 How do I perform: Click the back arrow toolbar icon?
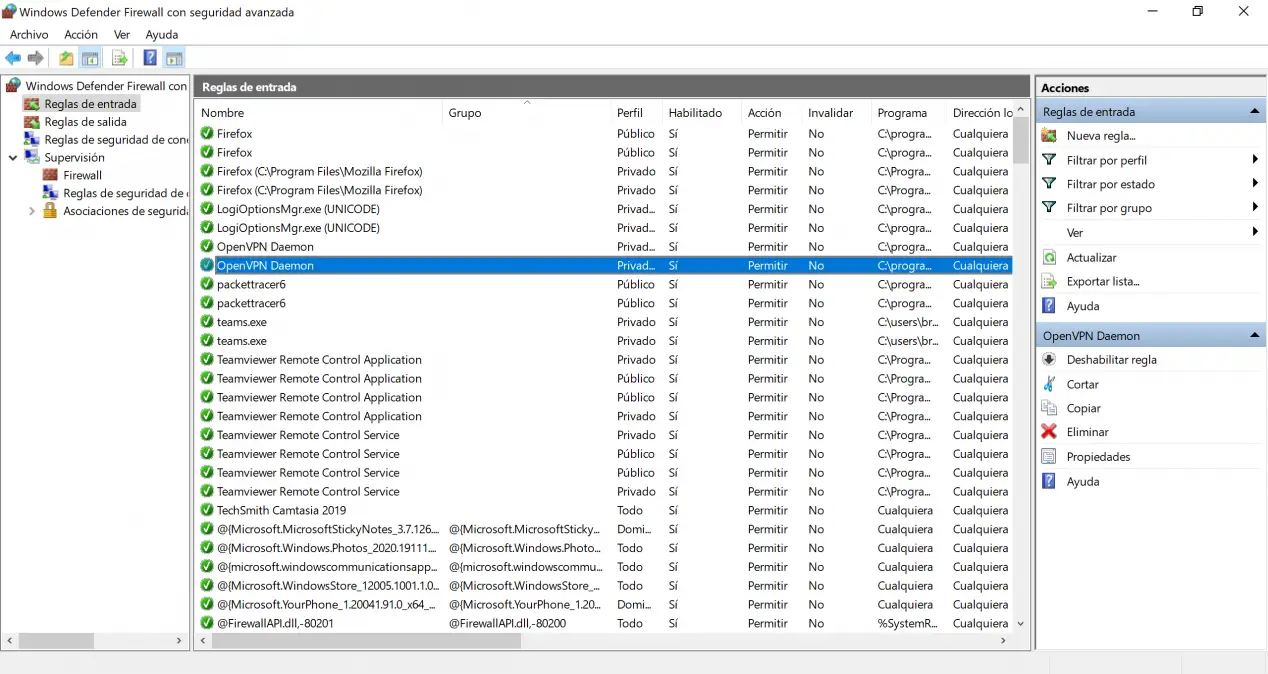[x=13, y=58]
